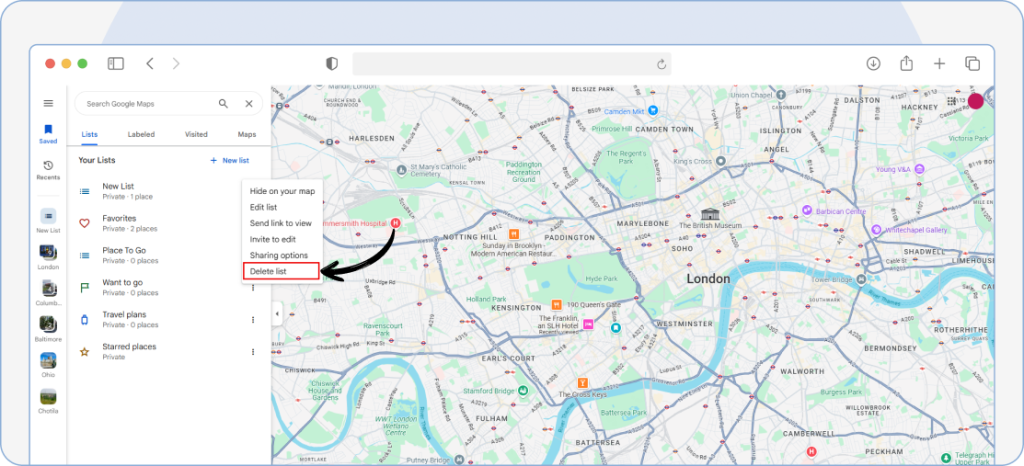Open the New List entry
The image size is (1024, 466).
click(x=157, y=191)
